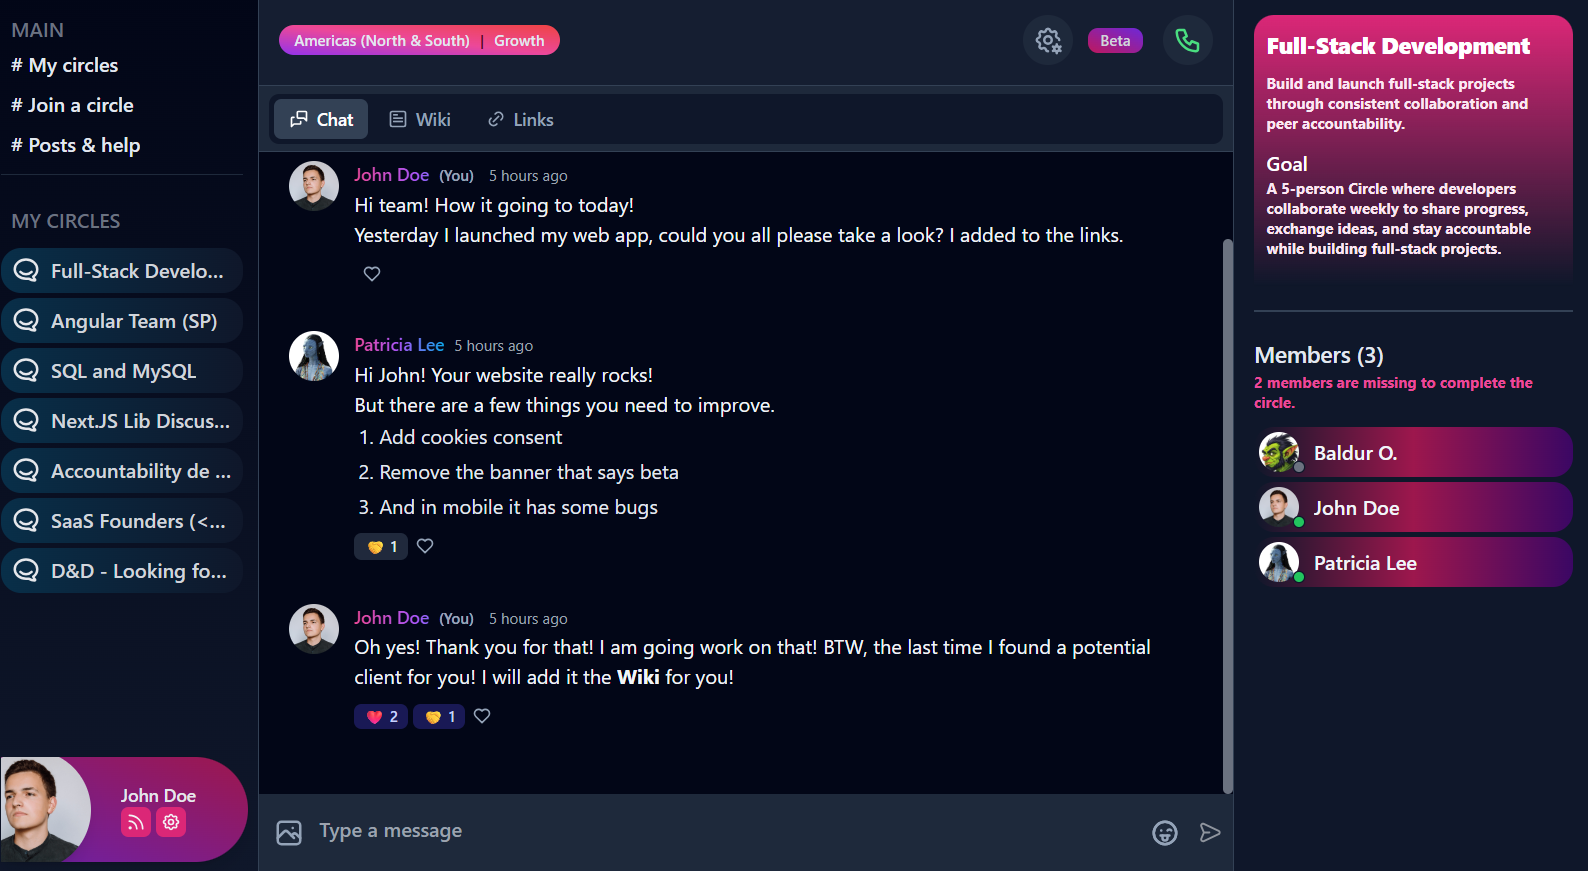Screen dimensions: 1588x871
Task: Toggle the heart reaction on John's first message
Action: [371, 273]
